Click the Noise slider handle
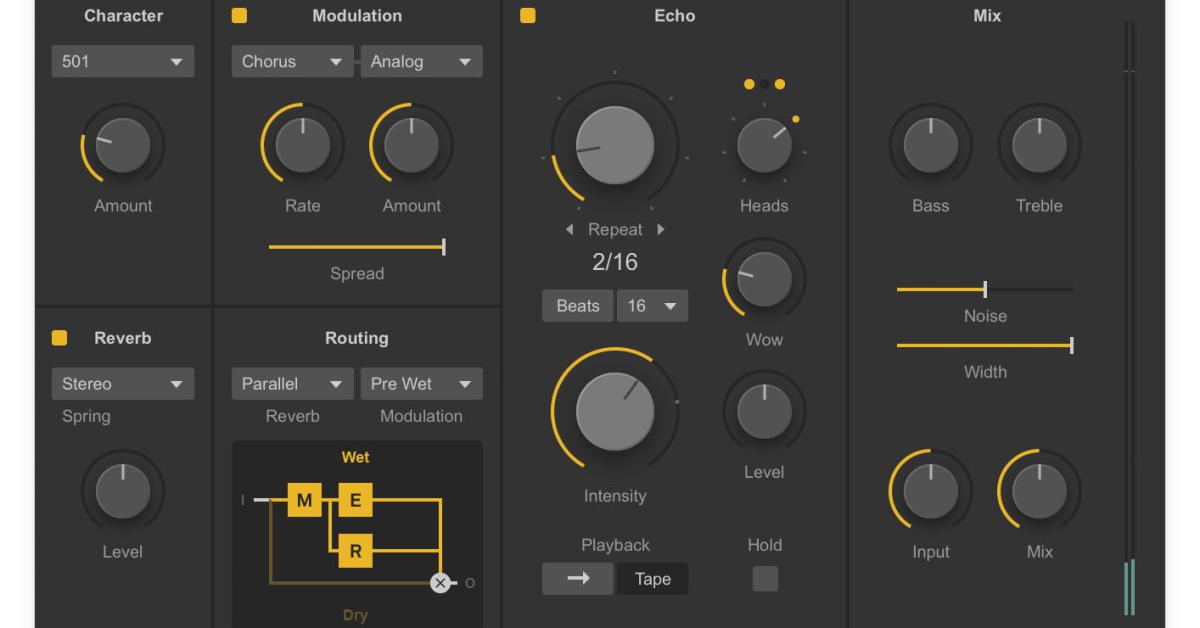 click(x=984, y=289)
